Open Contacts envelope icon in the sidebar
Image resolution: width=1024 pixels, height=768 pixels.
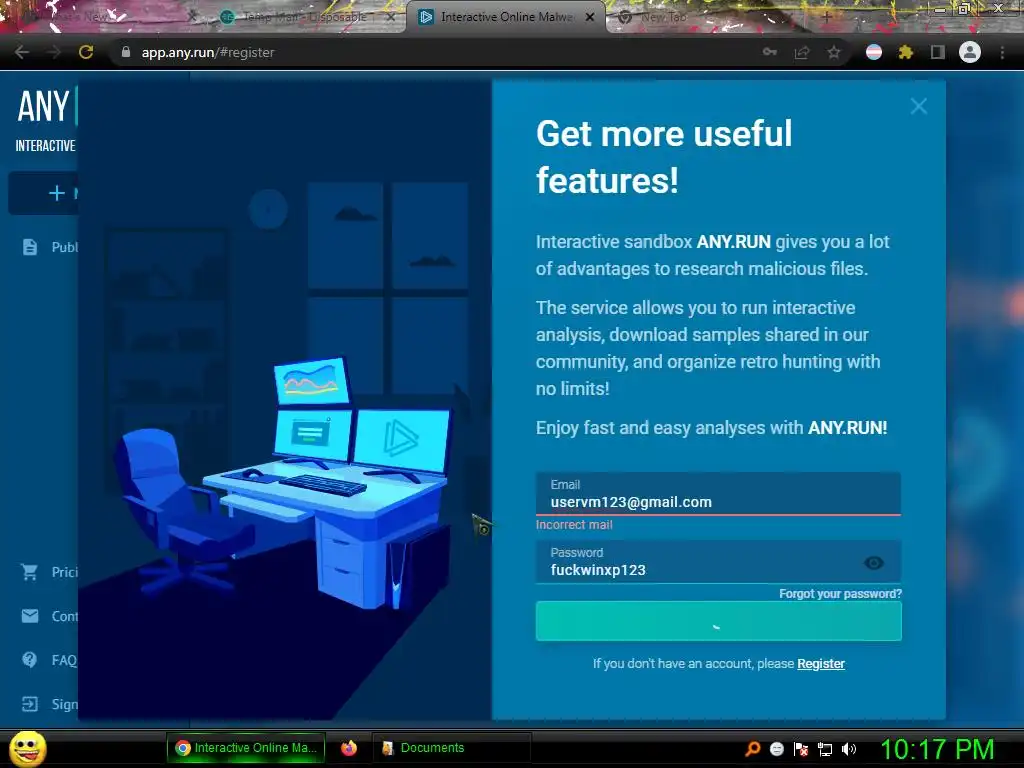[x=29, y=616]
